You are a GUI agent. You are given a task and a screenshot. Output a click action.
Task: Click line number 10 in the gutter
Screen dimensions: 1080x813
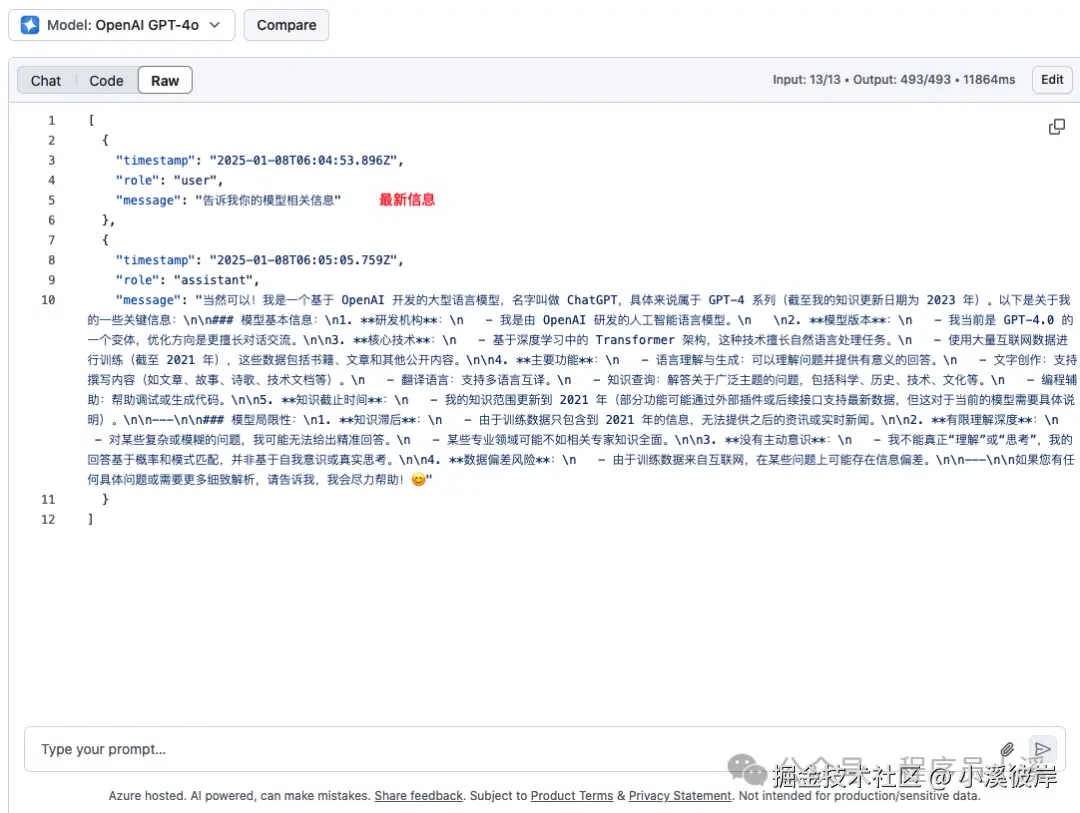[48, 300]
